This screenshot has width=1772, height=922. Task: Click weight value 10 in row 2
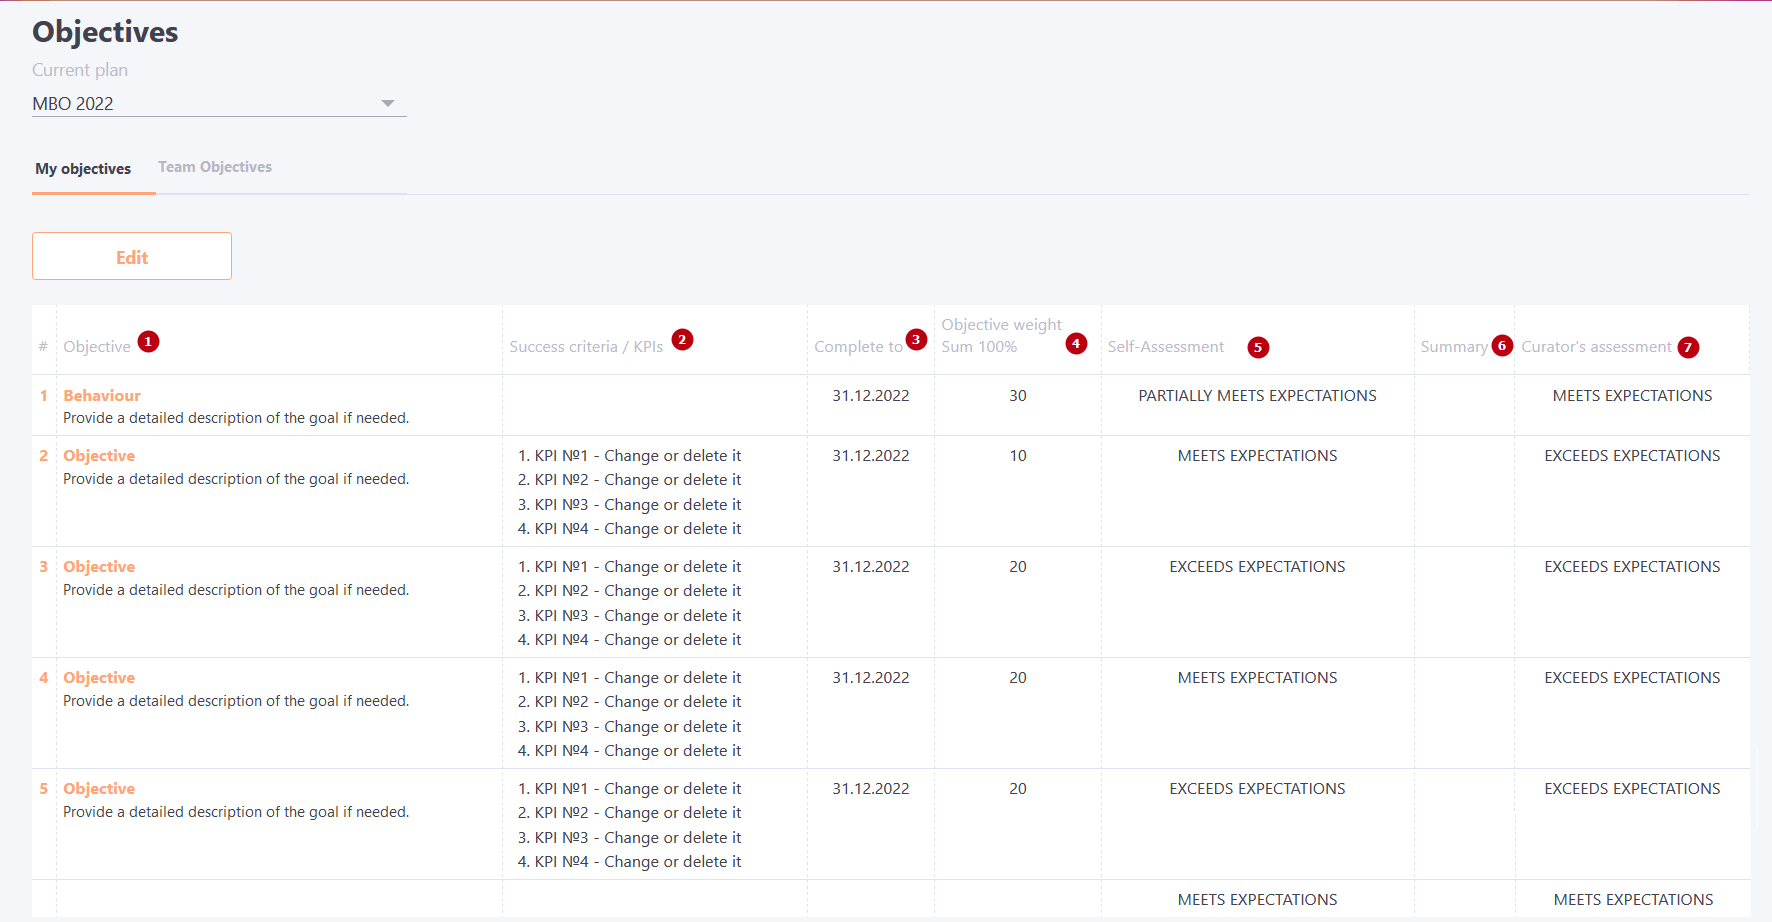(x=1018, y=456)
